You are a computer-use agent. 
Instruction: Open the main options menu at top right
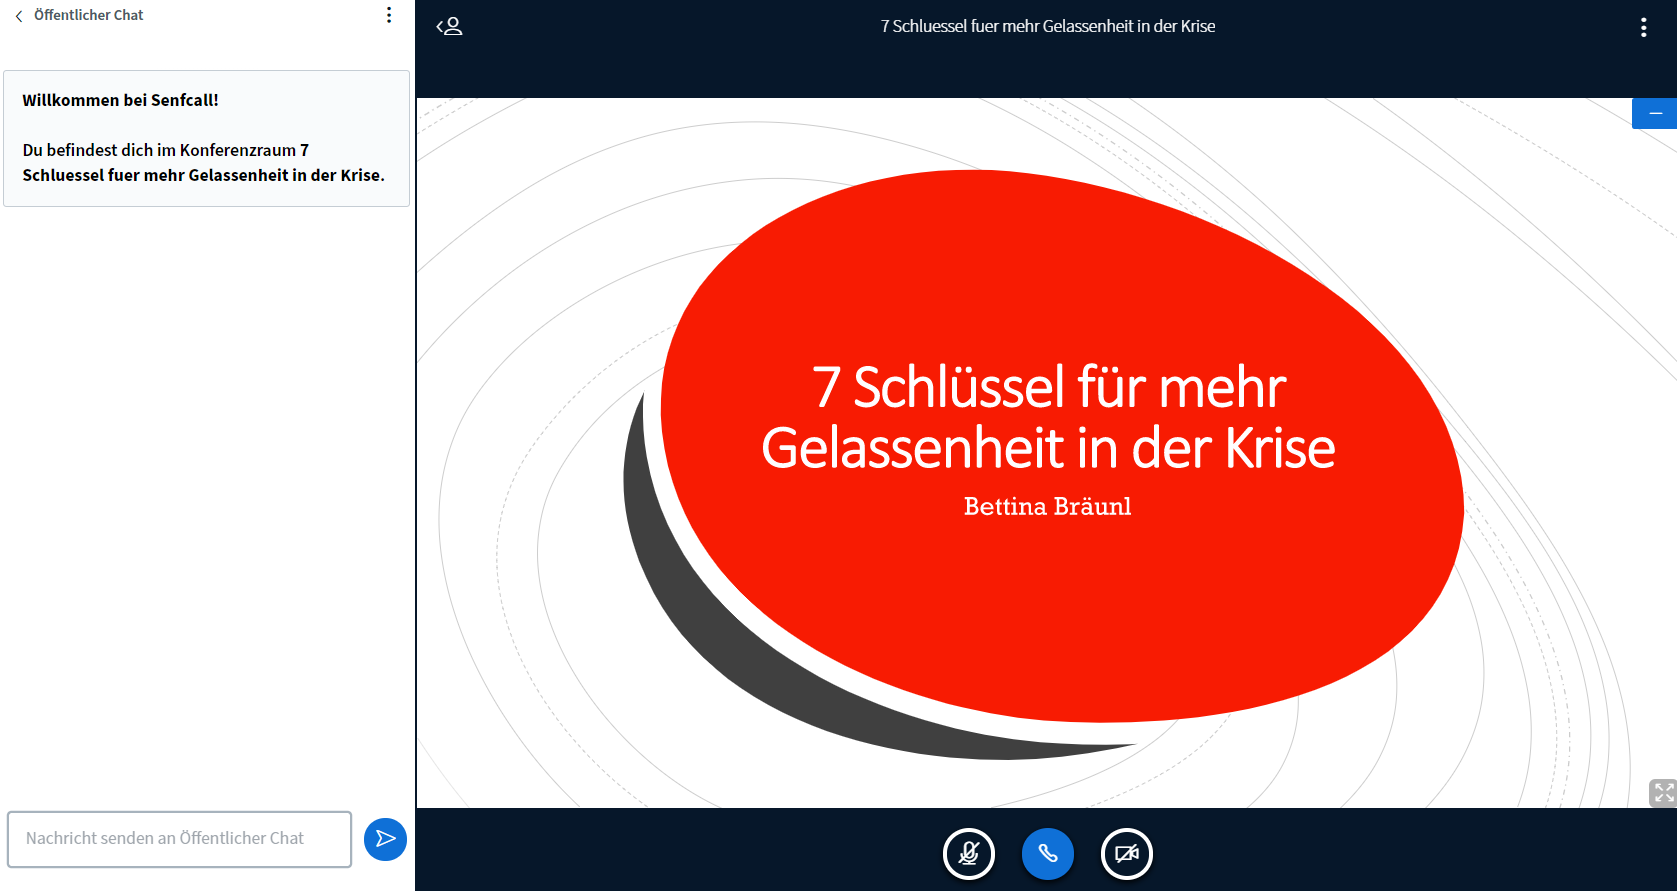(x=1643, y=28)
